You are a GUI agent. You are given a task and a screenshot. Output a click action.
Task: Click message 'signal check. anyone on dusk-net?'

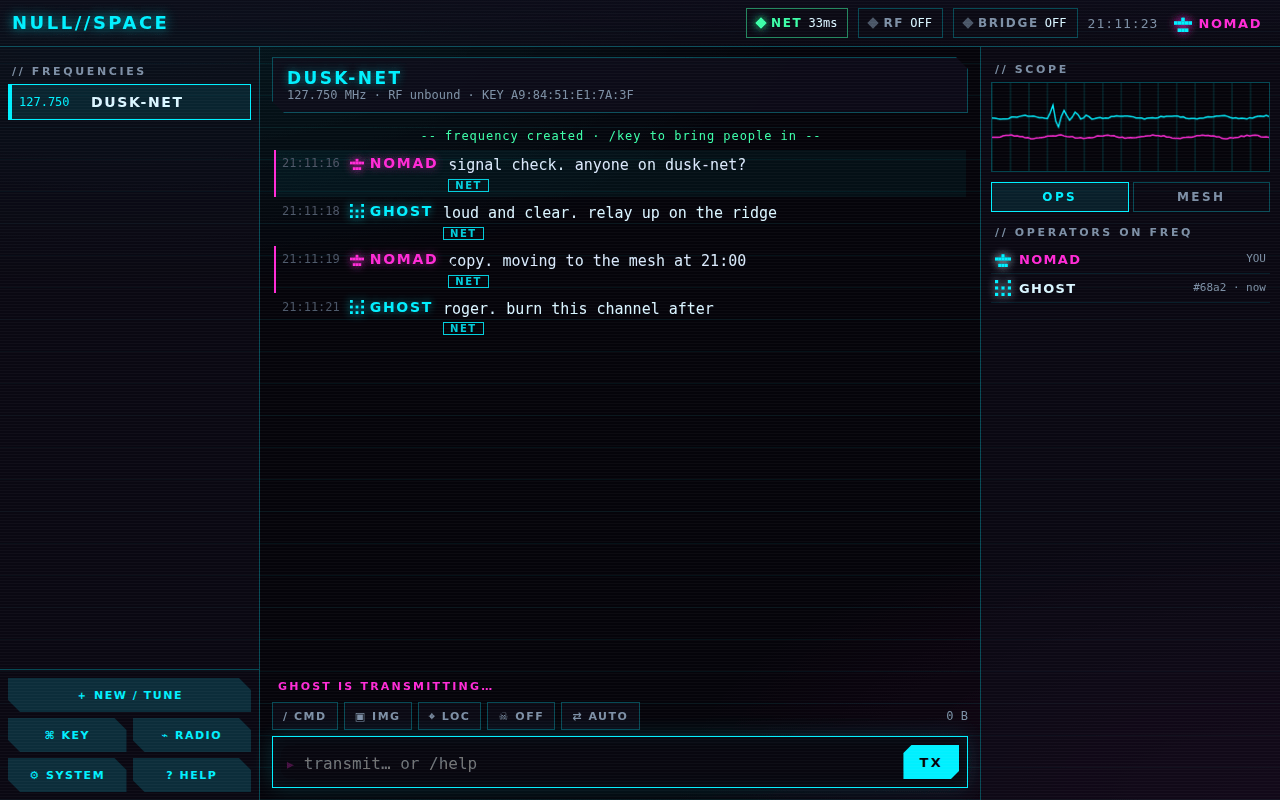(x=597, y=165)
